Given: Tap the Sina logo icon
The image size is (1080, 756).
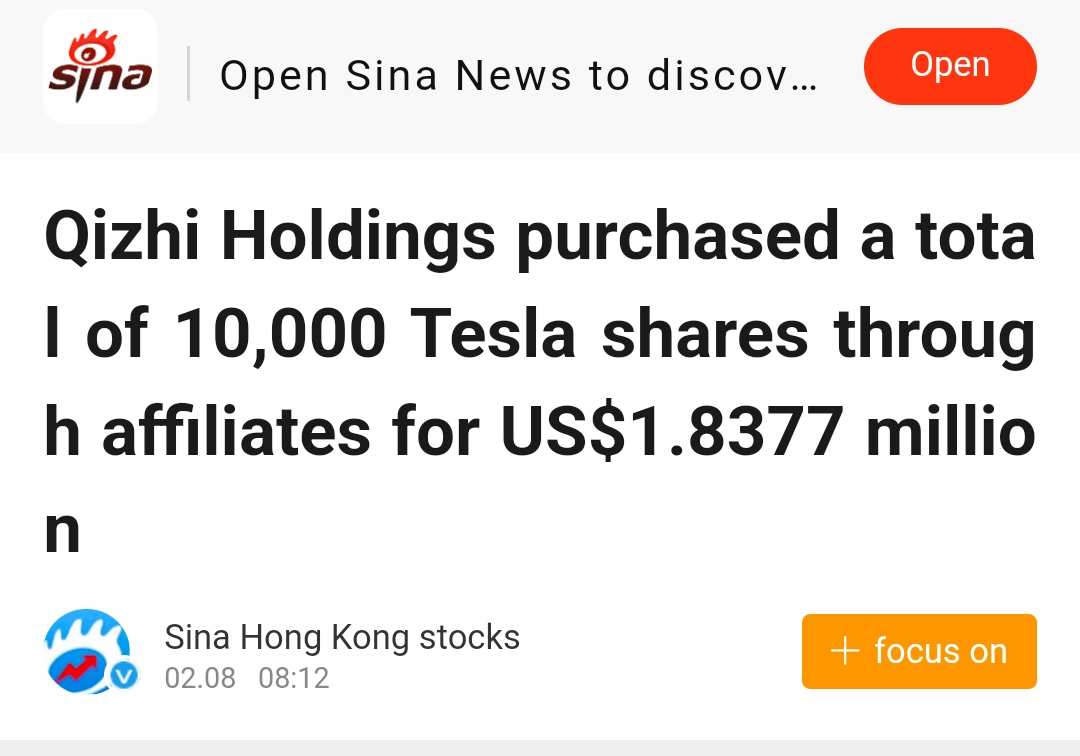Looking at the screenshot, I should [x=101, y=66].
